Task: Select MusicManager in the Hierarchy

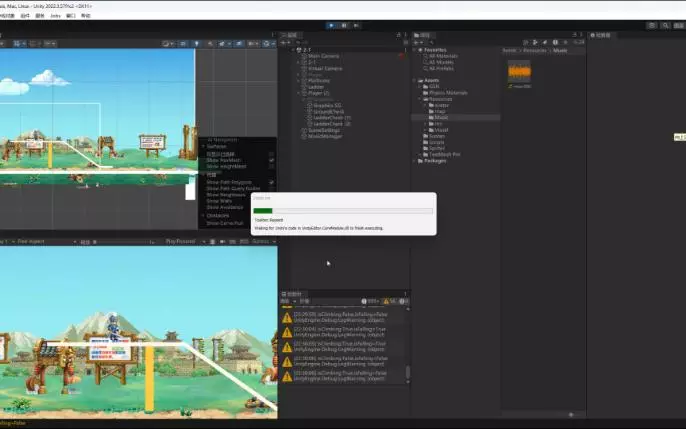Action: pyautogui.click(x=325, y=136)
